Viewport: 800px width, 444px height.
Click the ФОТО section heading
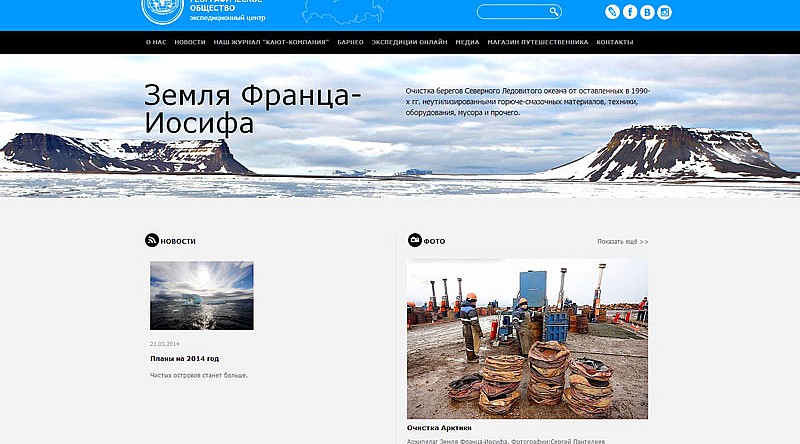pyautogui.click(x=434, y=241)
